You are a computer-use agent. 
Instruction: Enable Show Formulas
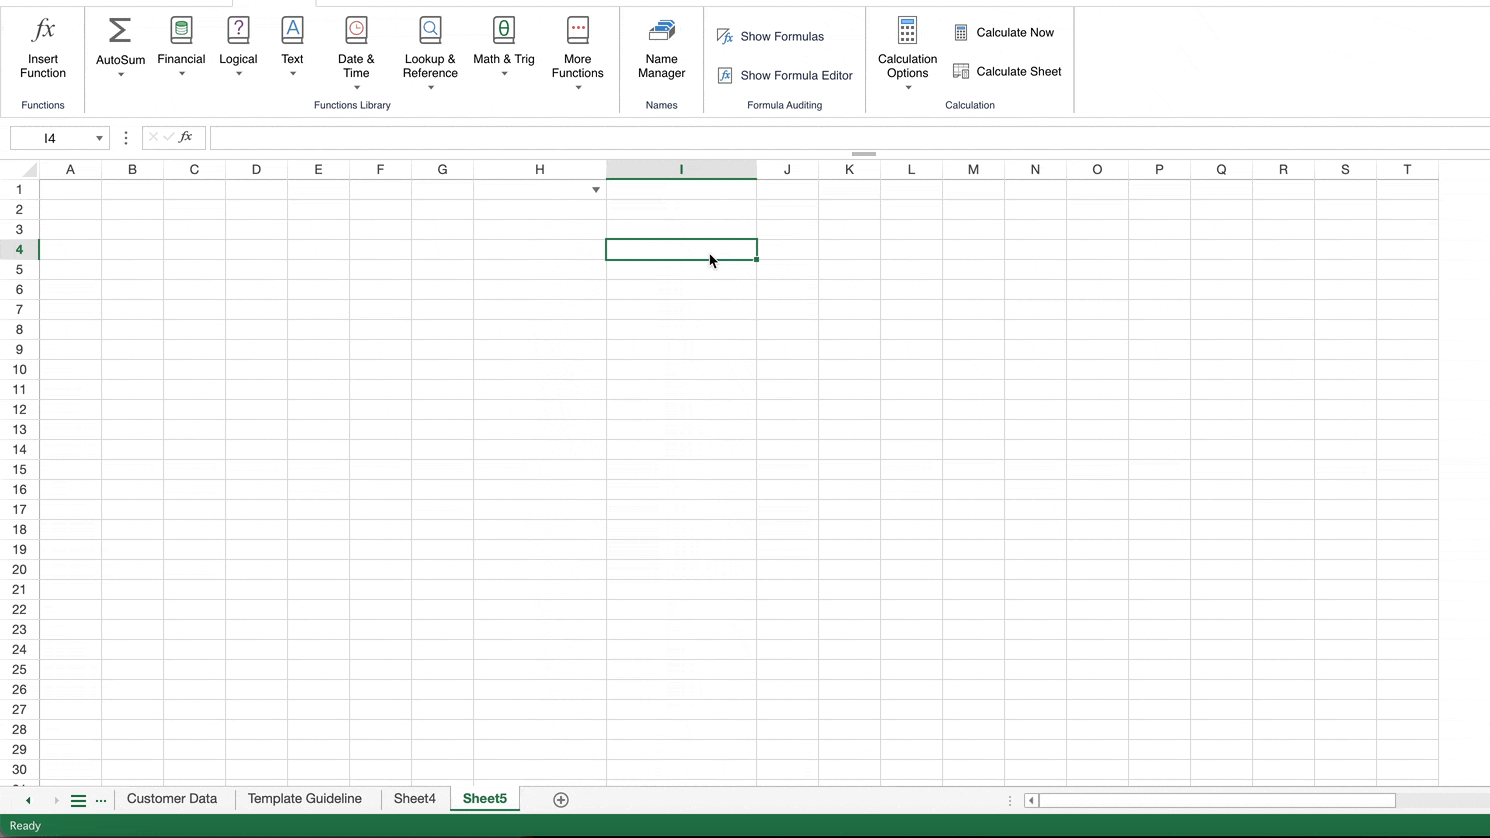coord(781,36)
